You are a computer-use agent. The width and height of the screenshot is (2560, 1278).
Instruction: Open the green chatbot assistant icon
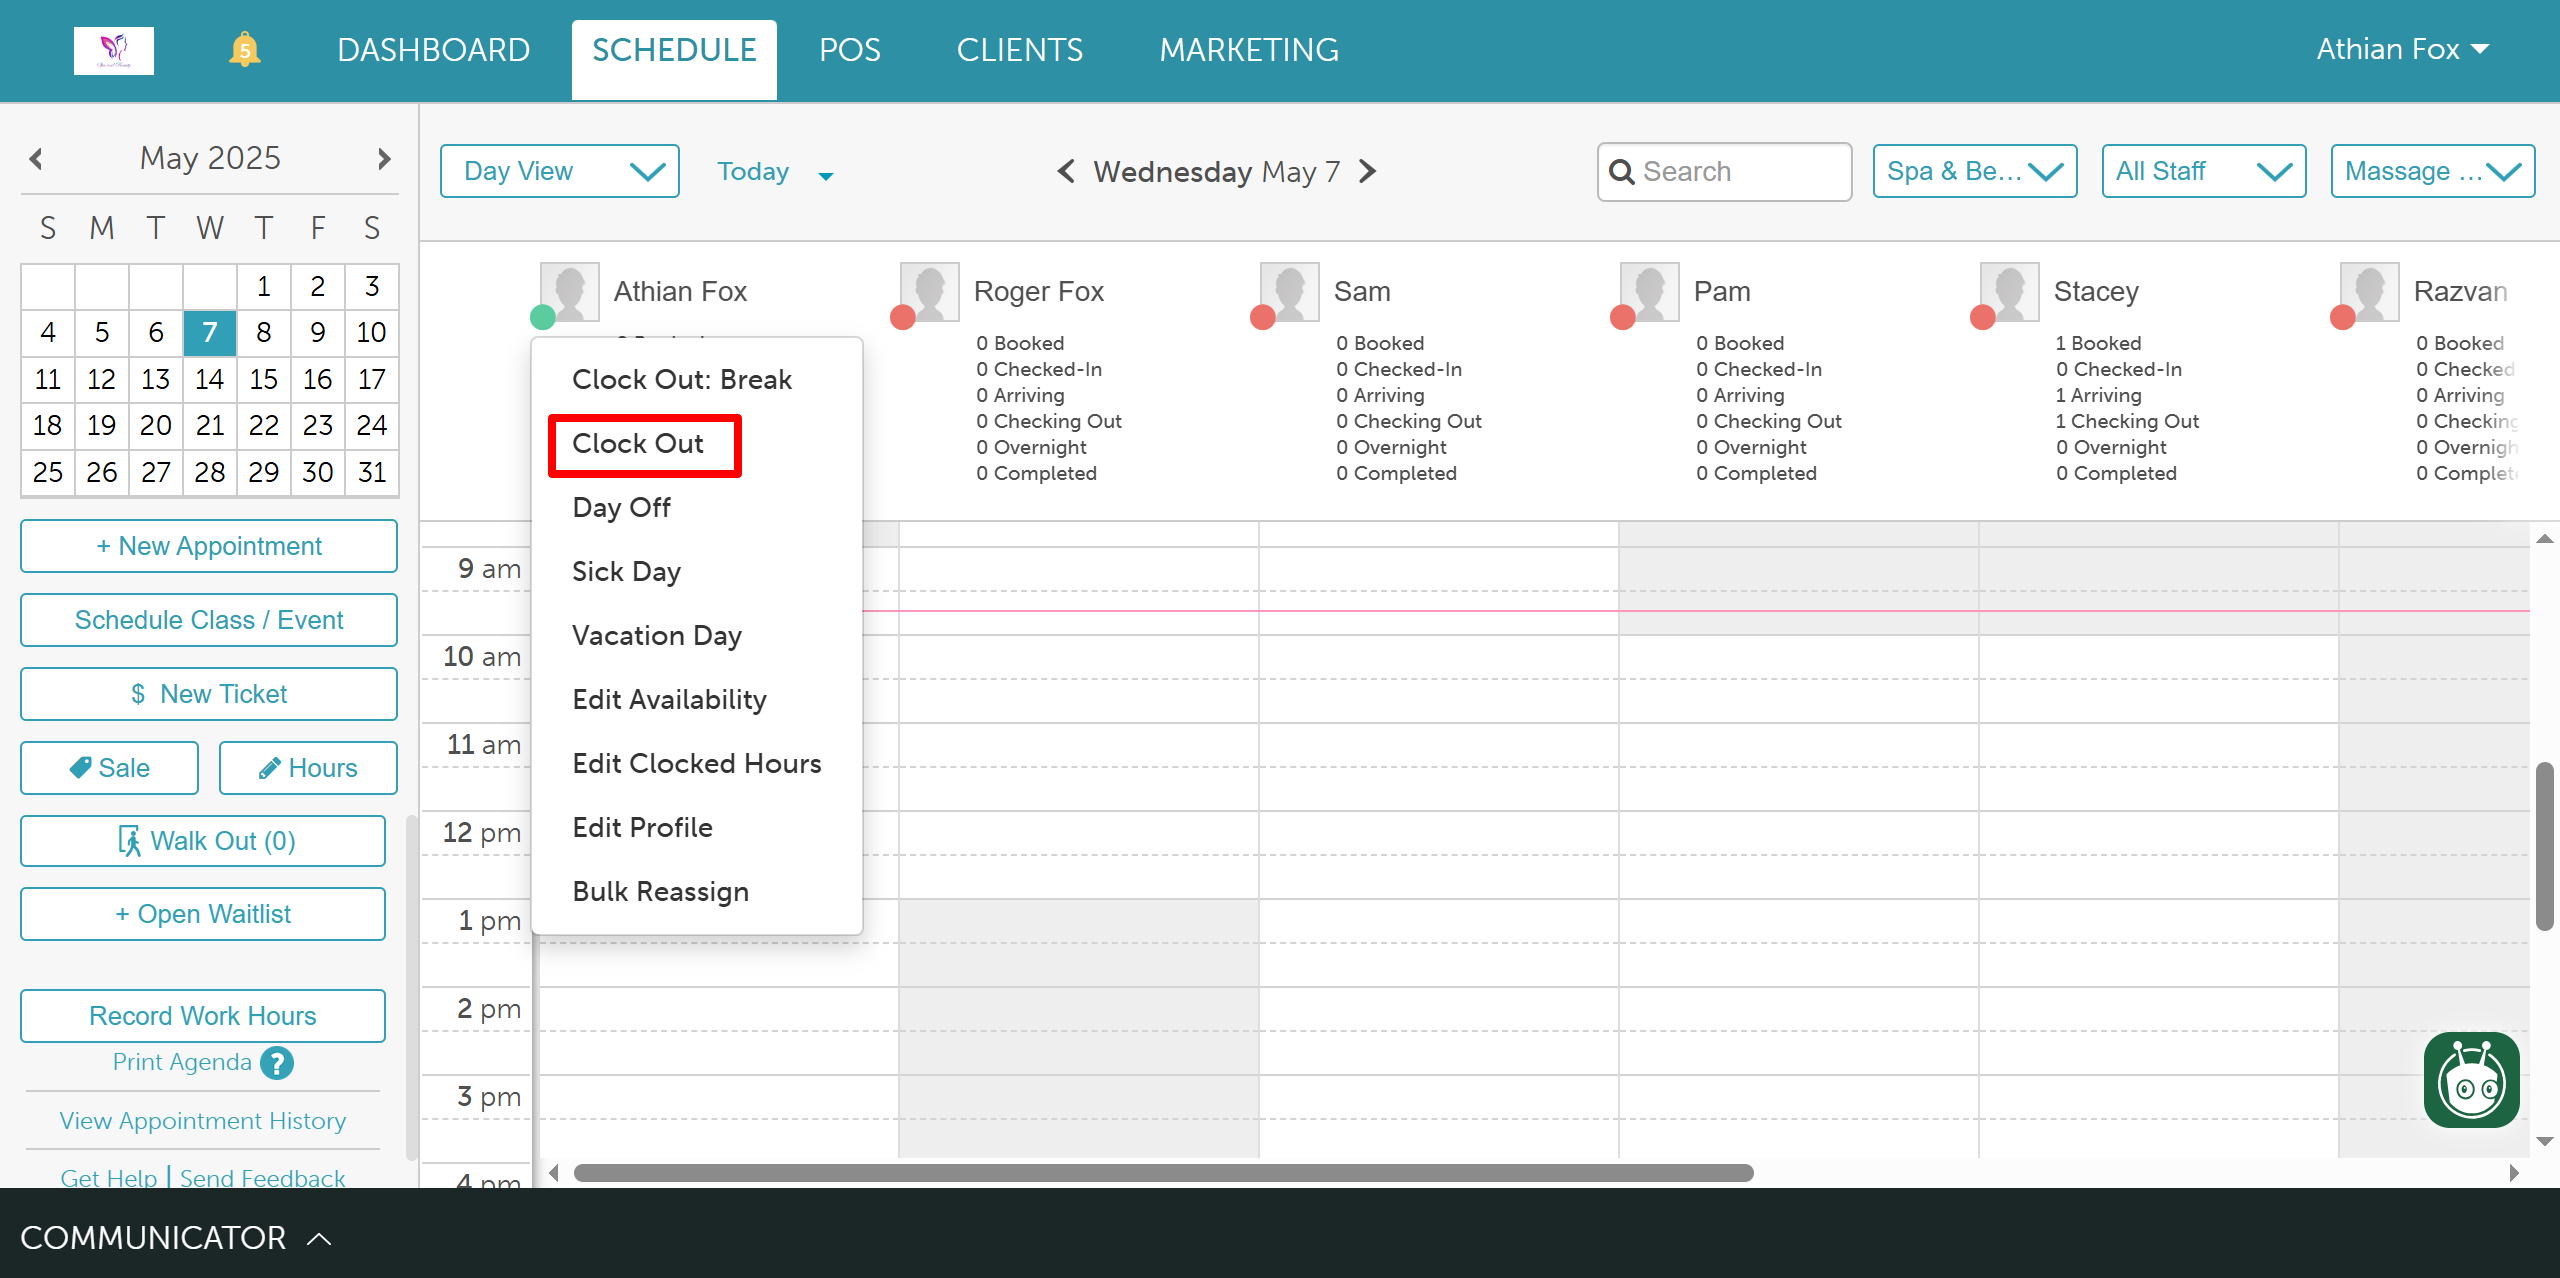(x=2471, y=1080)
